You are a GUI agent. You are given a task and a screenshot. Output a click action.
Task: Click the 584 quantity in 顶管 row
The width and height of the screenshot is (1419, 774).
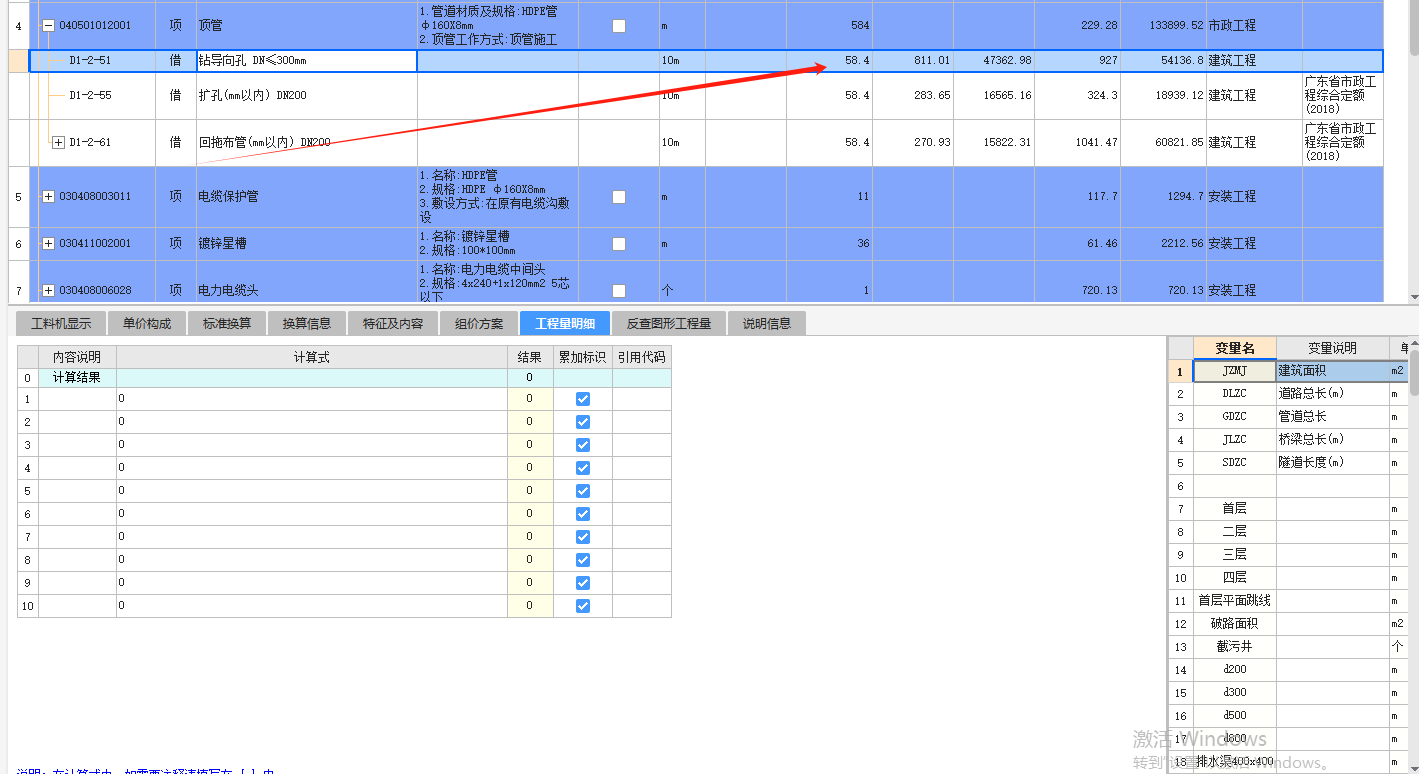829,26
